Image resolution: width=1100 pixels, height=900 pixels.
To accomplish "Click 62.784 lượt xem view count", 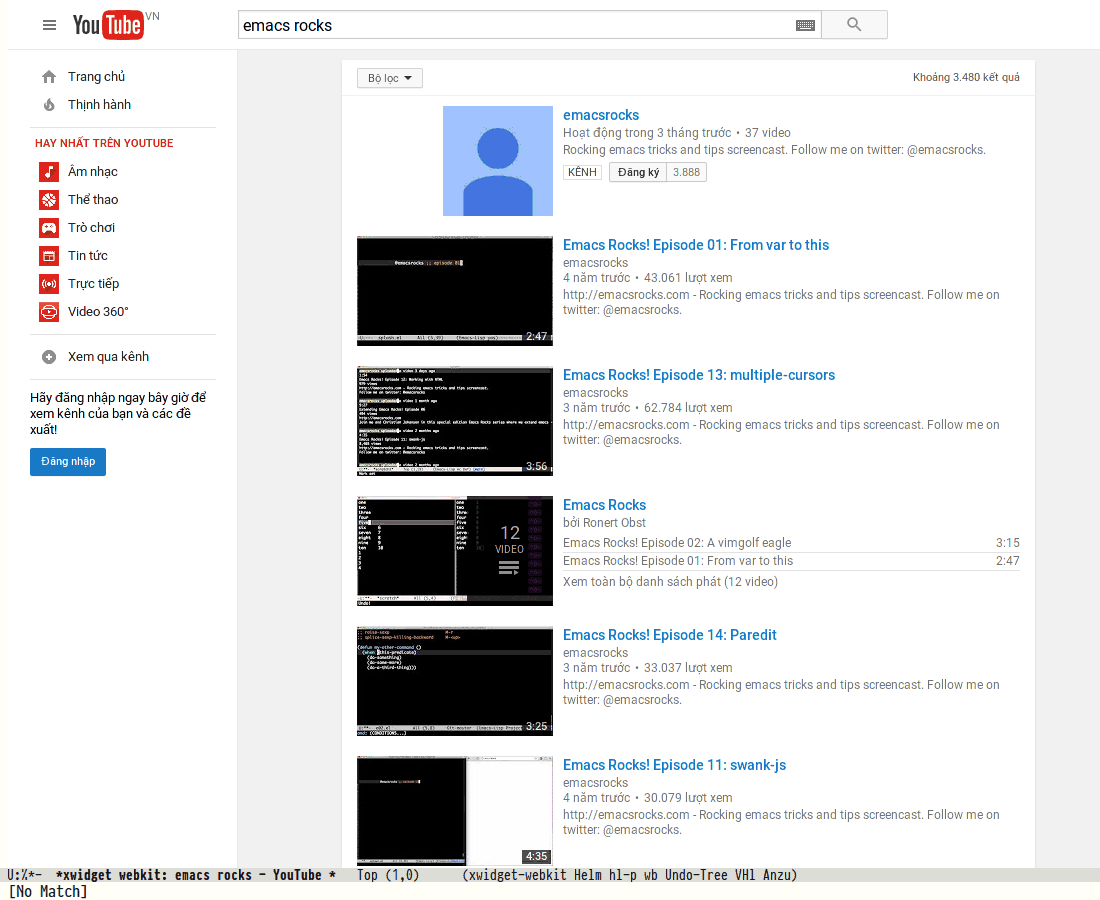I will click(688, 408).
